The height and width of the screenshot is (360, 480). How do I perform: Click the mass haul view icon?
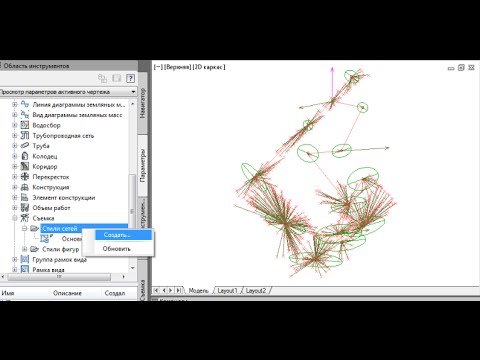pyautogui.click(x=25, y=115)
